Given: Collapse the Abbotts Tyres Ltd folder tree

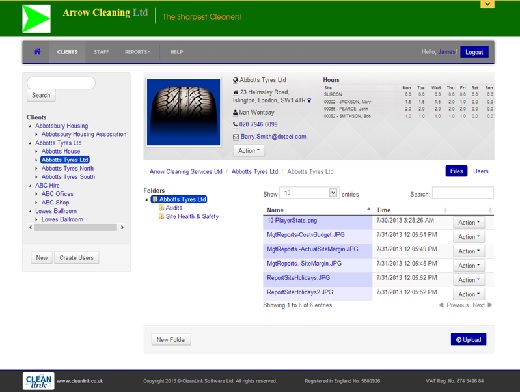Looking at the screenshot, I should [147, 200].
